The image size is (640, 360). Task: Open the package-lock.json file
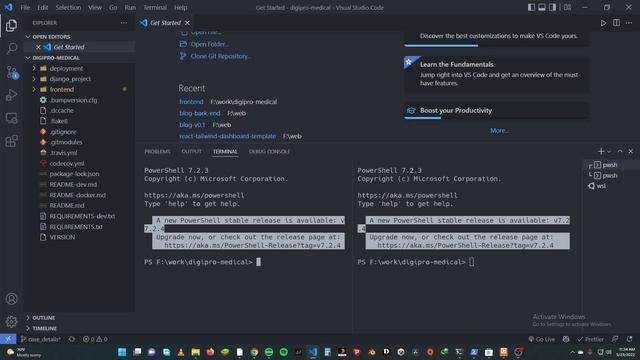(x=74, y=174)
